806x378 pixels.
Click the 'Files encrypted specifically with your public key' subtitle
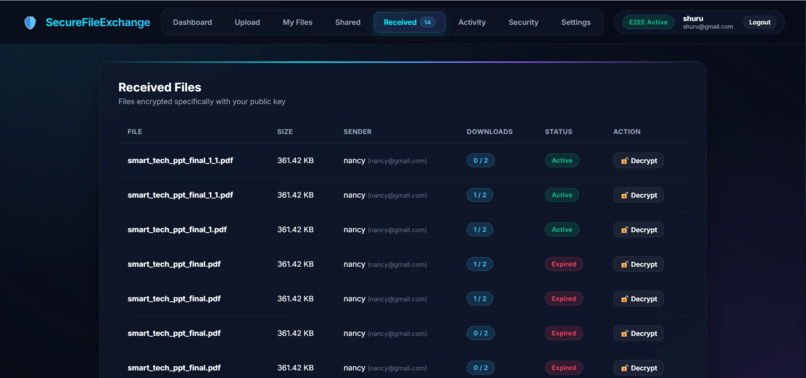pos(202,102)
